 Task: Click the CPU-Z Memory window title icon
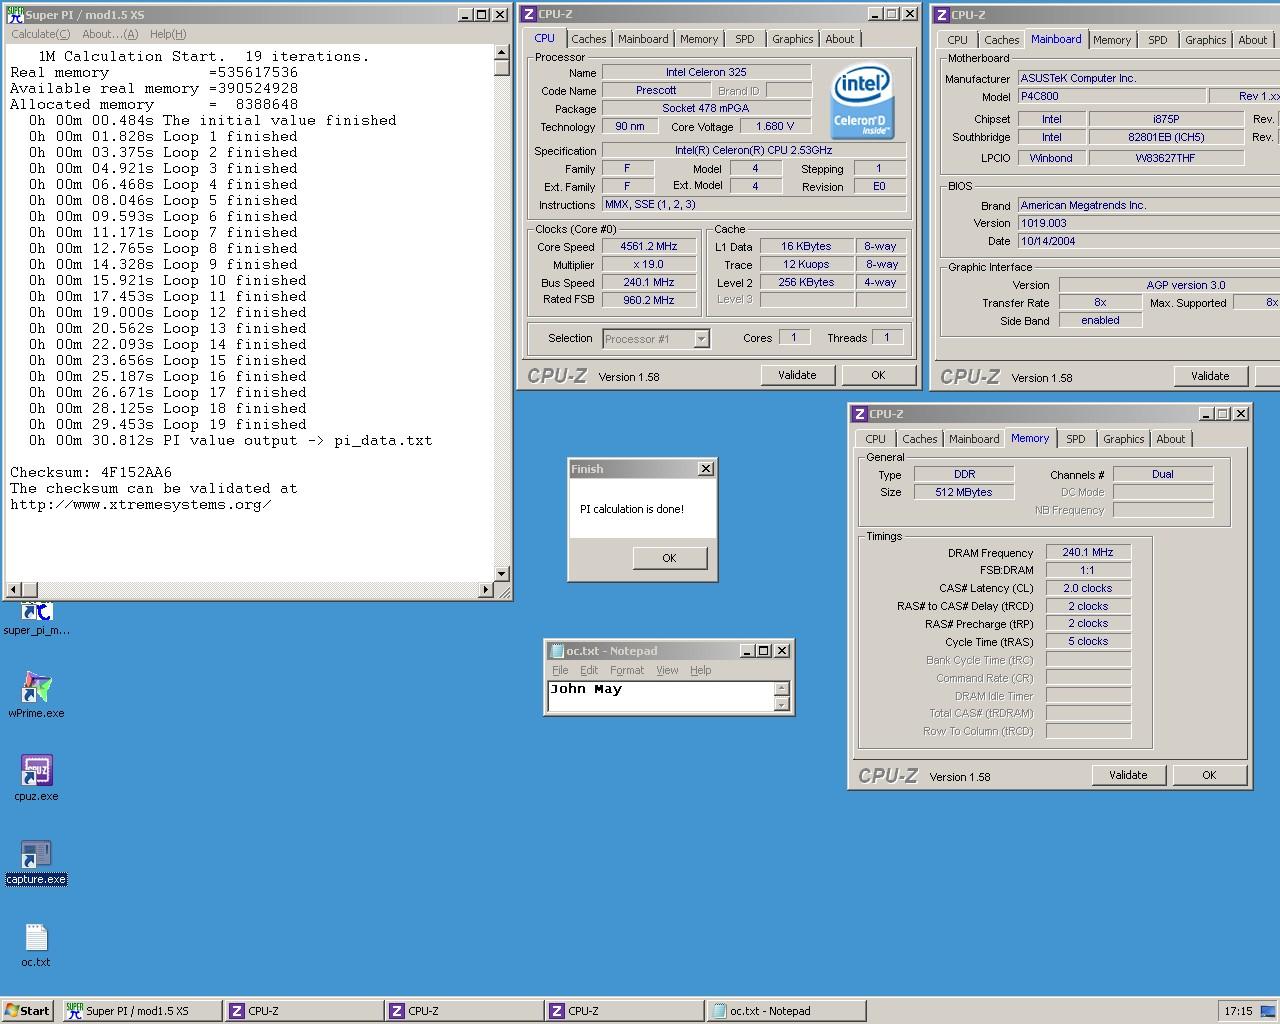click(859, 414)
